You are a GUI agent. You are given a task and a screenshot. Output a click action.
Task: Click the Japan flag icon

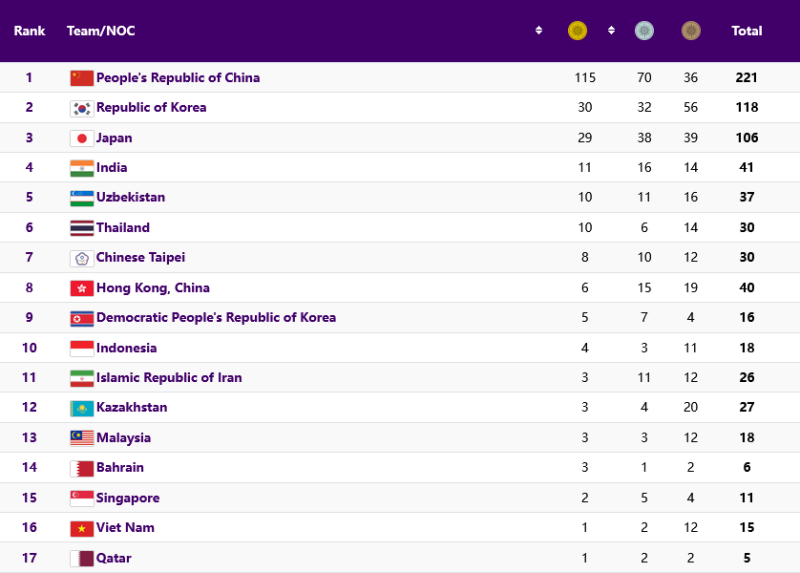click(82, 138)
